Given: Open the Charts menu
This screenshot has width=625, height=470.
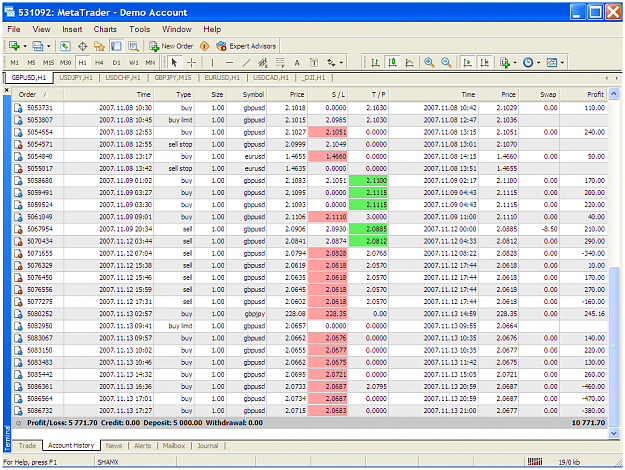Looking at the screenshot, I should [105, 29].
